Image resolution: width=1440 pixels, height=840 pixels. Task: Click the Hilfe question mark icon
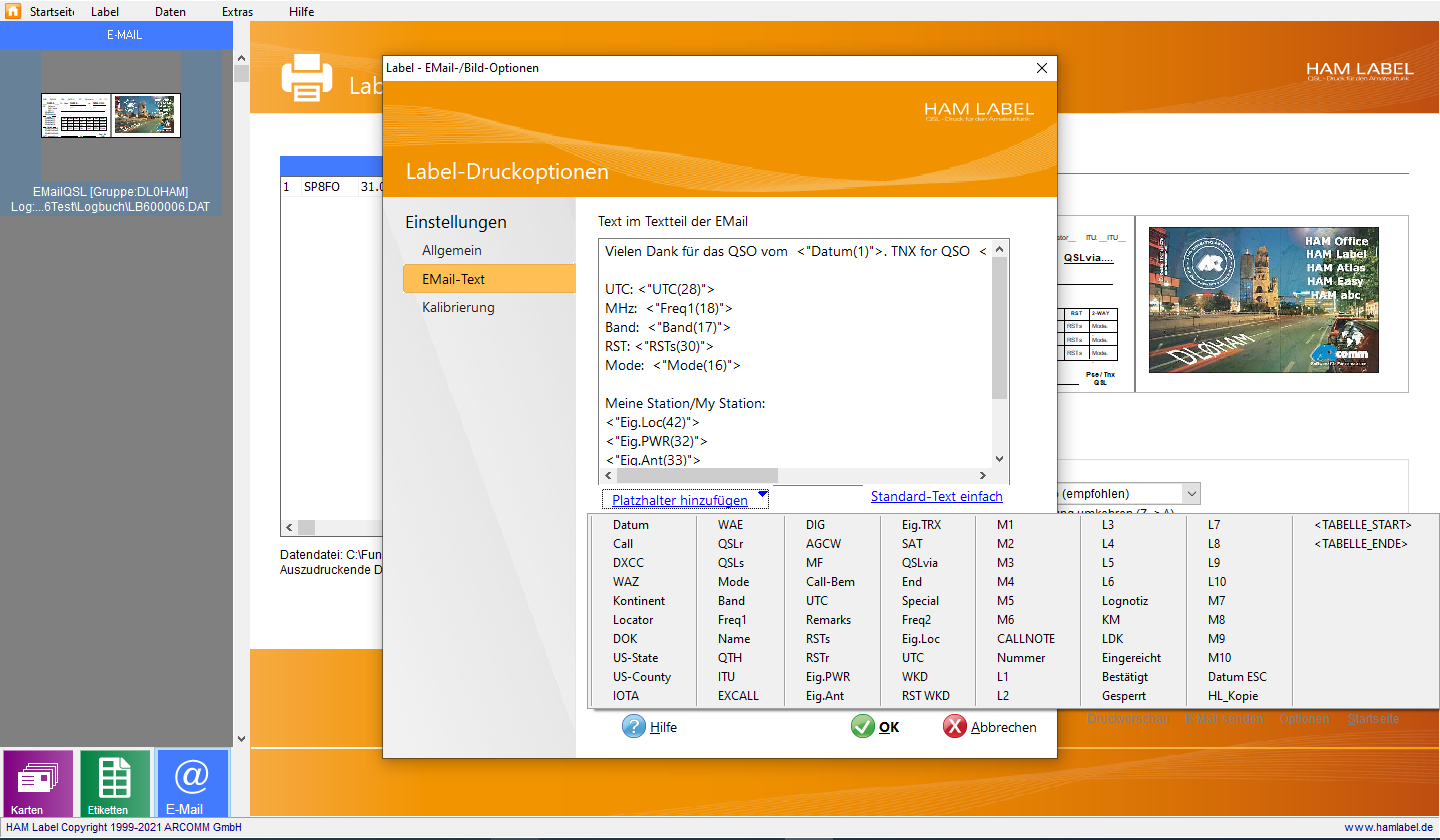coord(633,727)
